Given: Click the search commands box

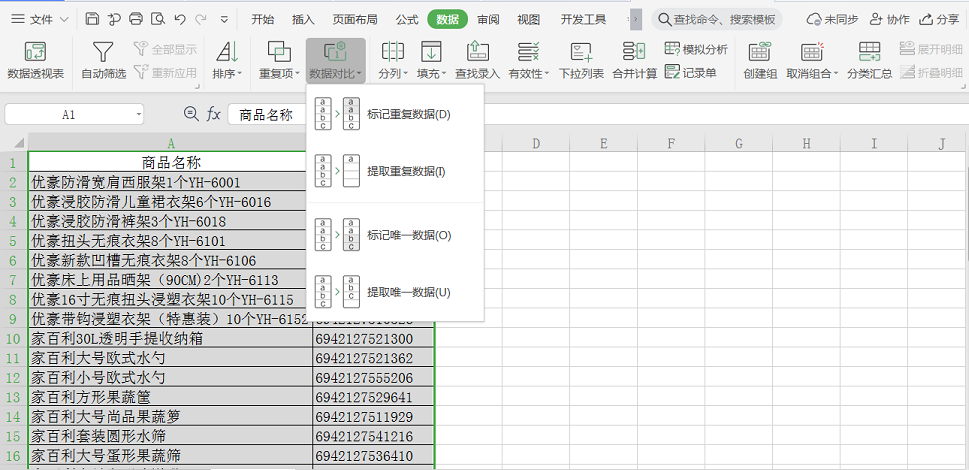Looking at the screenshot, I should tap(717, 19).
